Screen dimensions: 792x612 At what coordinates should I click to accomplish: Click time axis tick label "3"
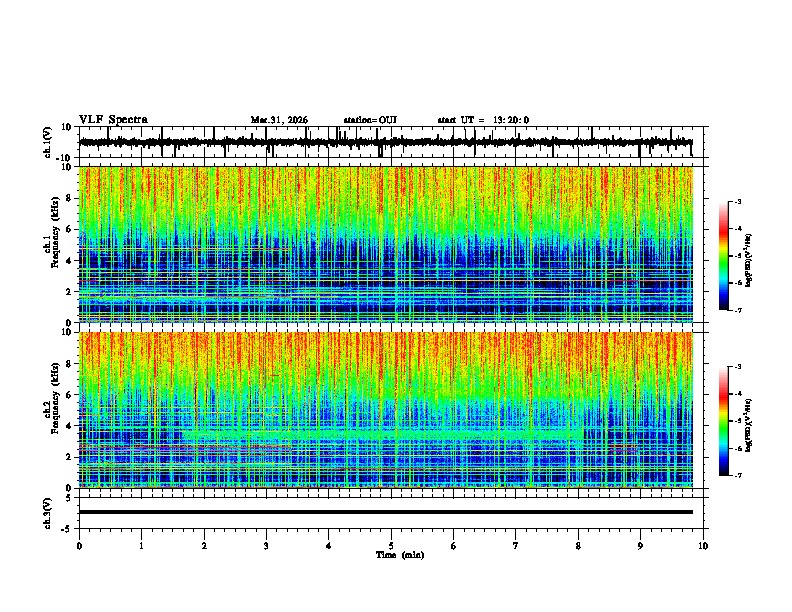(266, 546)
